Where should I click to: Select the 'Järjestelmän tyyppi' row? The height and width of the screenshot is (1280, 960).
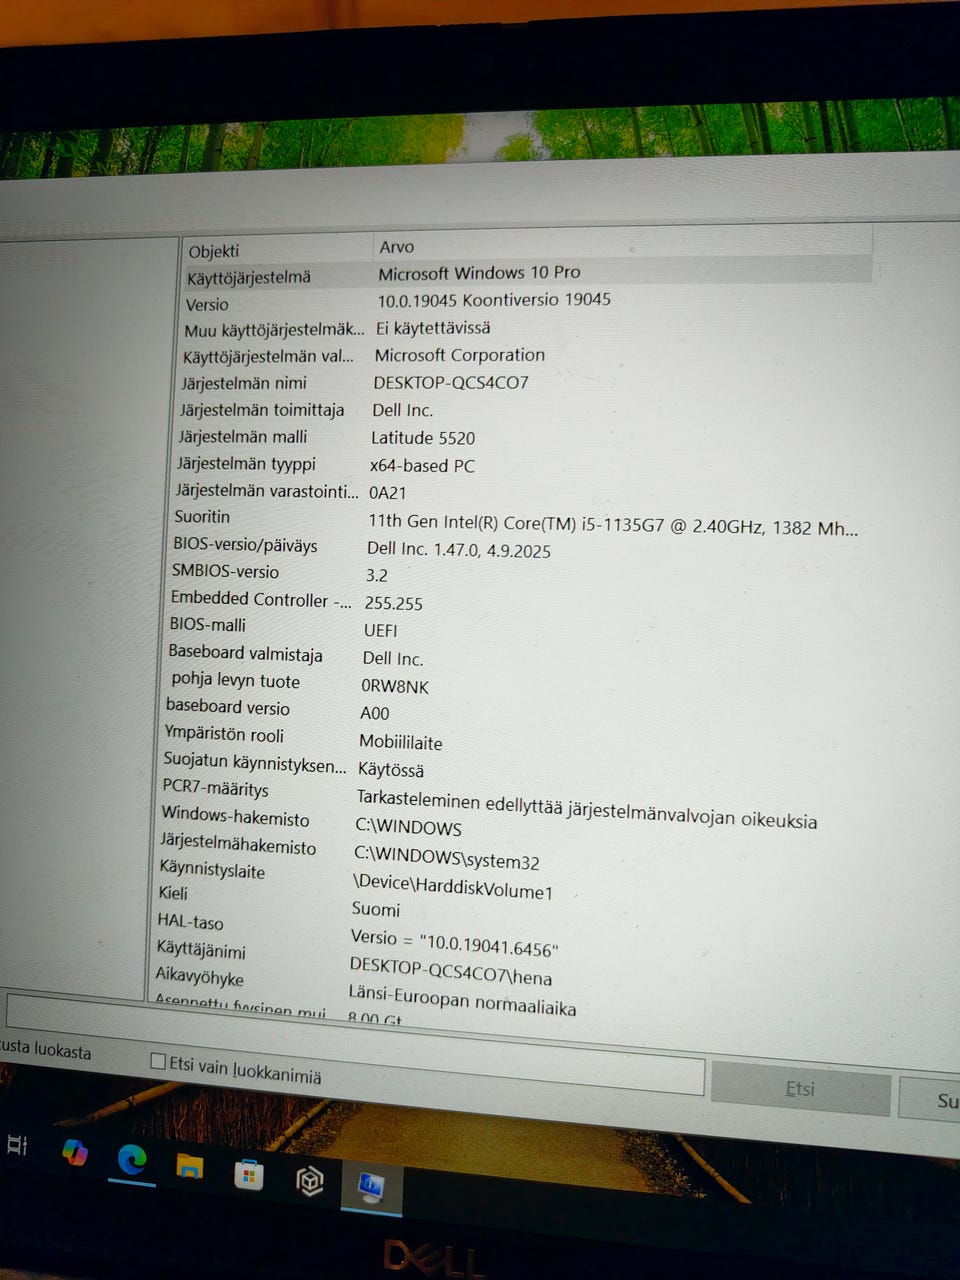246,464
